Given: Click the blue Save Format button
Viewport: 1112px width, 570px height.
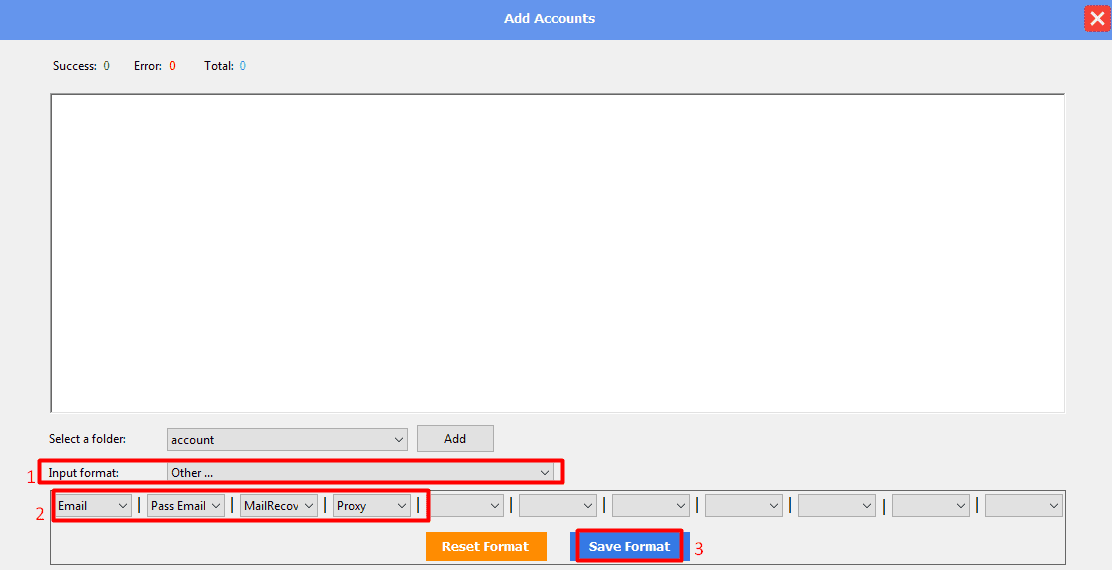Looking at the screenshot, I should click(630, 547).
